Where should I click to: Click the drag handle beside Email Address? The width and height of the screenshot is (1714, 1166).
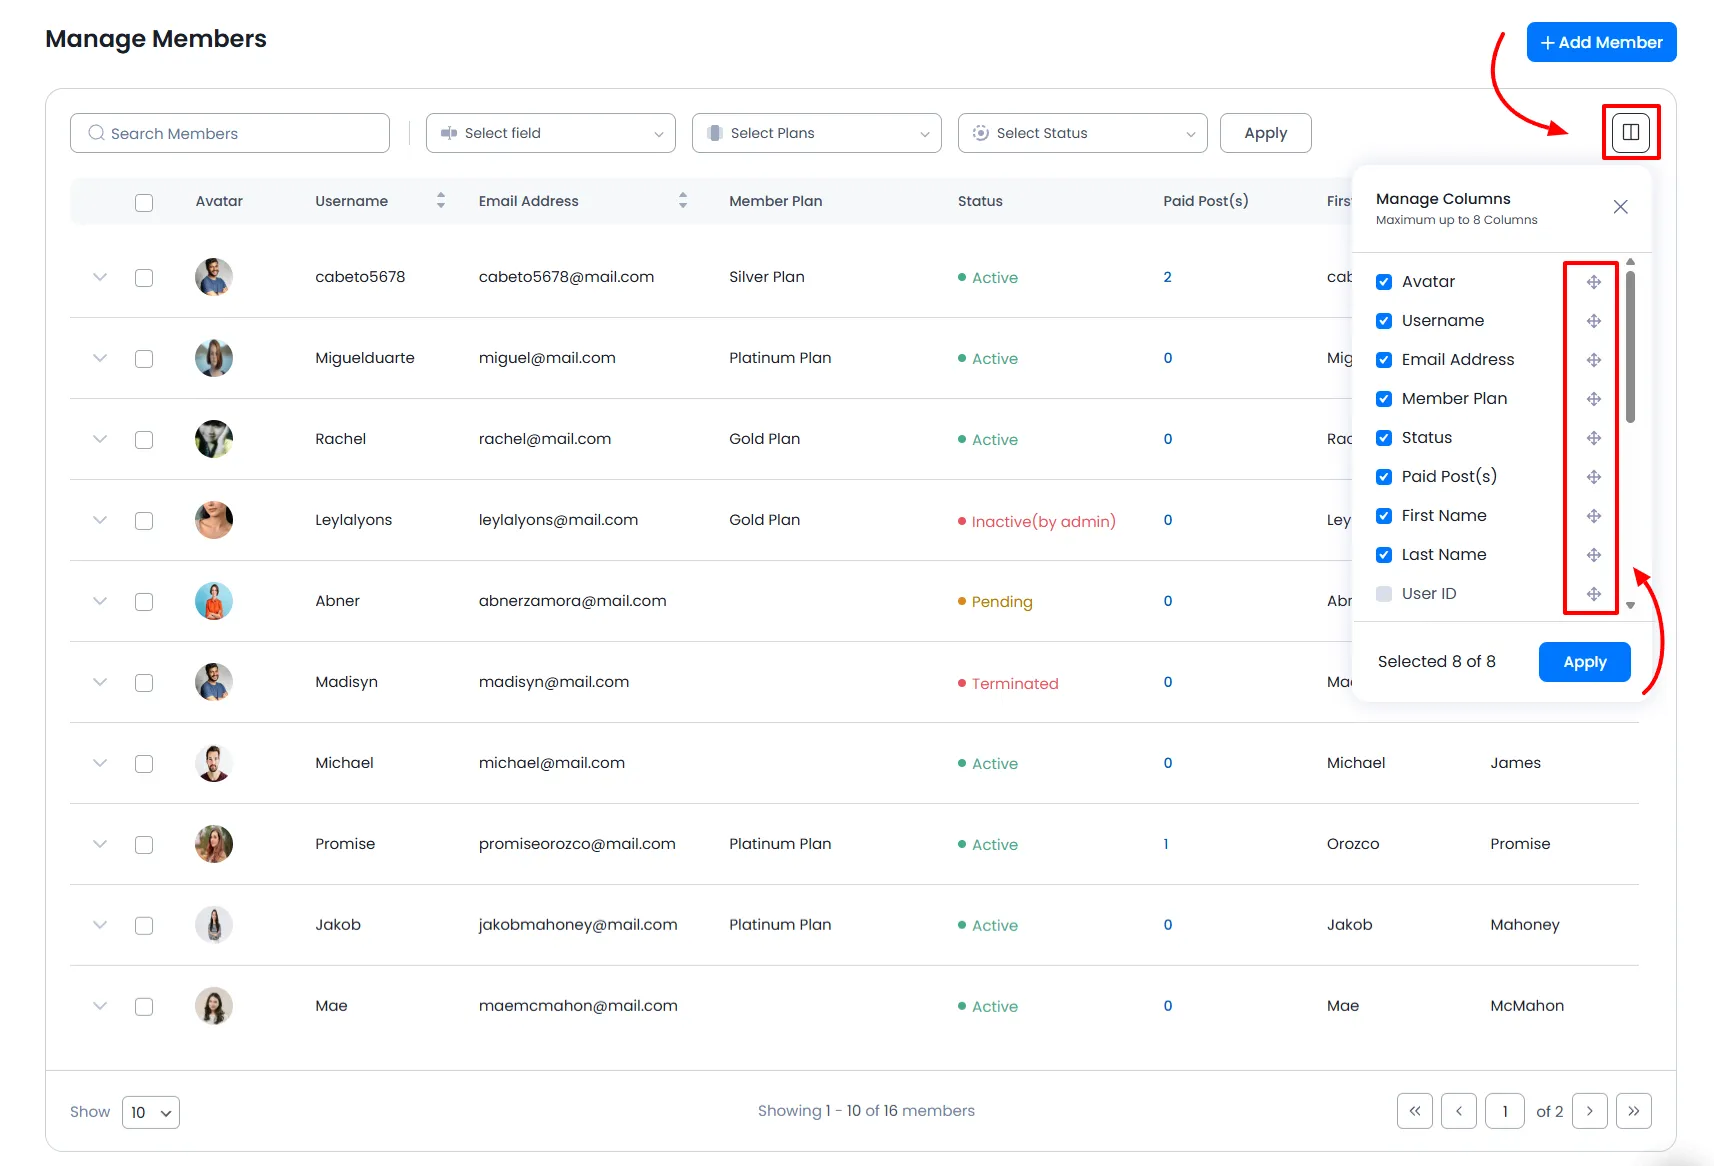(x=1594, y=360)
